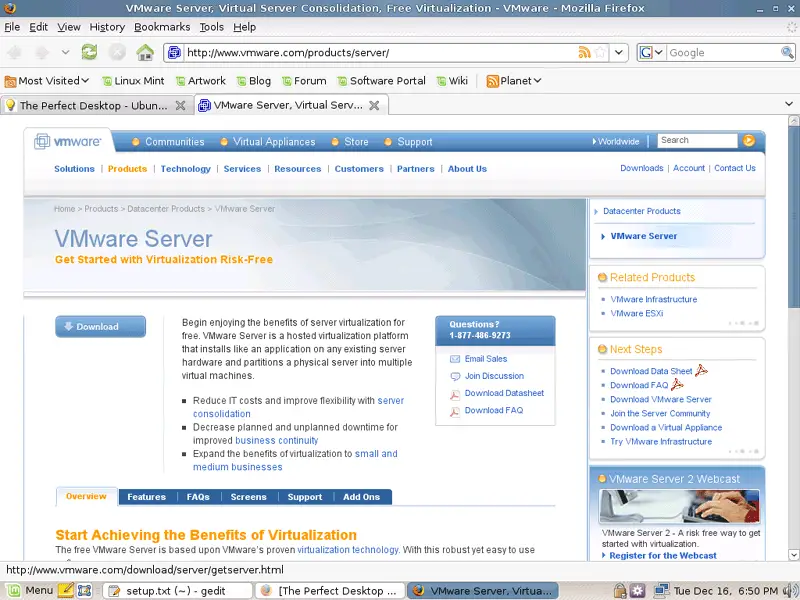
Task: Click inside the URL address field
Action: [380, 52]
